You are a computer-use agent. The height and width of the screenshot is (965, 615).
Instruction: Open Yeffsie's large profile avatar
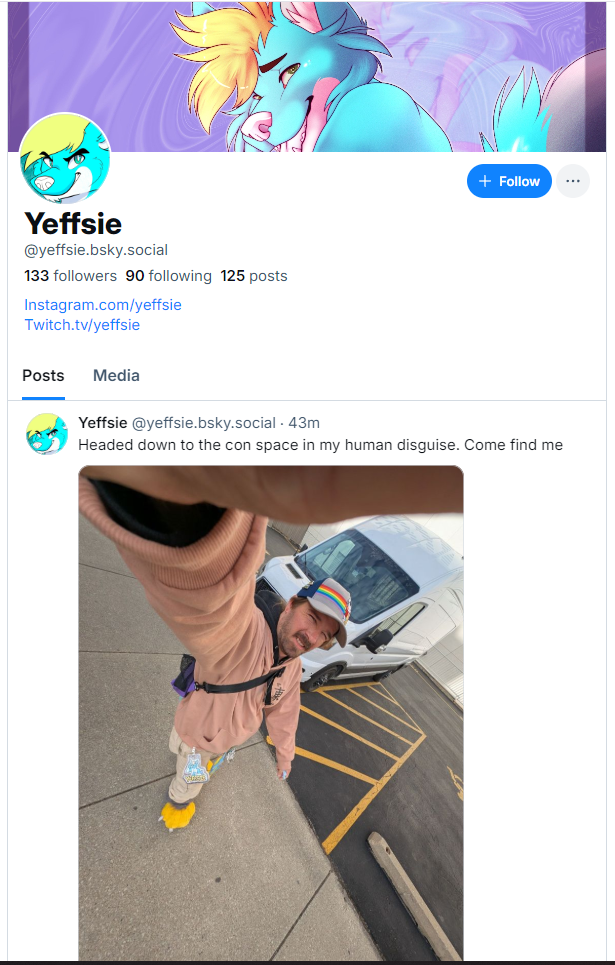tap(65, 158)
